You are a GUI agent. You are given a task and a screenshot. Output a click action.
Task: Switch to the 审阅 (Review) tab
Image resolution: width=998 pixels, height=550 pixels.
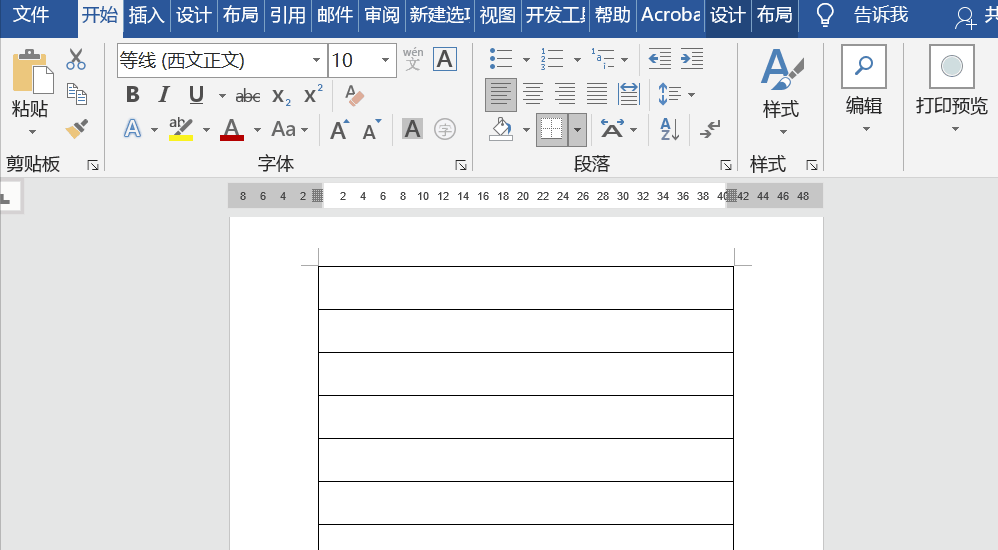(382, 15)
